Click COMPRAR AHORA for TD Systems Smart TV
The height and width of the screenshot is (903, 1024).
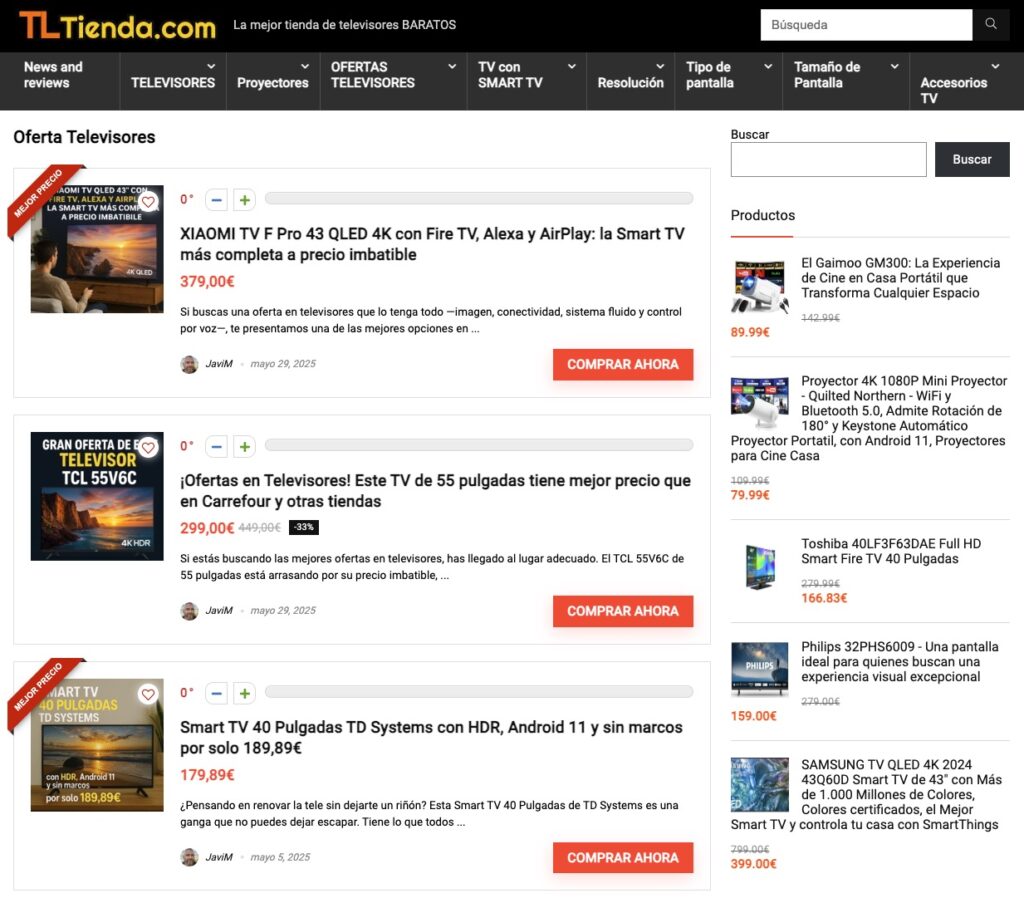tap(622, 858)
